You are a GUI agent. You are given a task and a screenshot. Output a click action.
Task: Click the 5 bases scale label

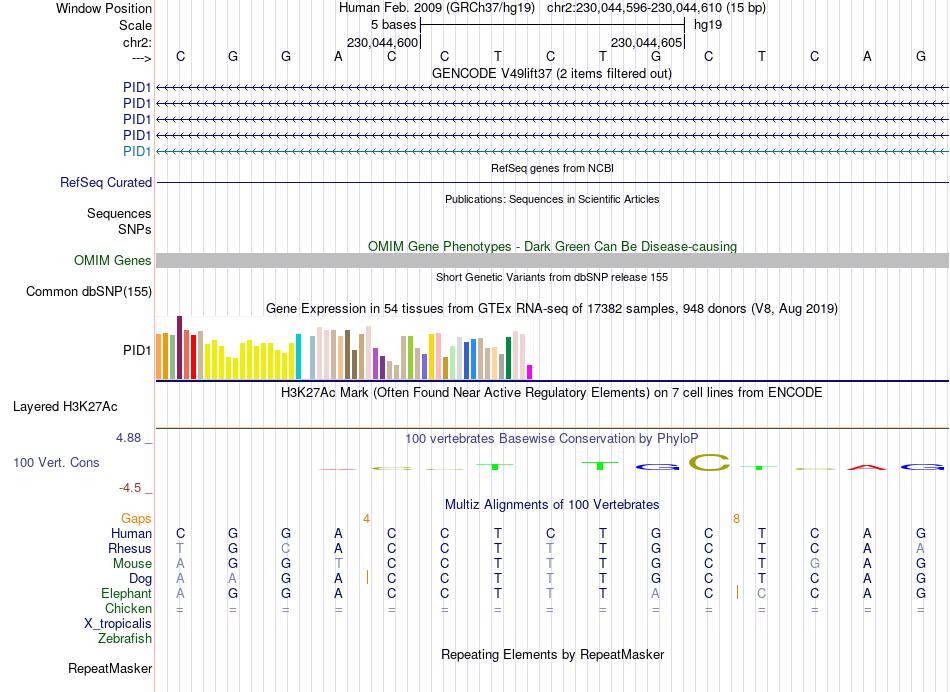click(394, 25)
